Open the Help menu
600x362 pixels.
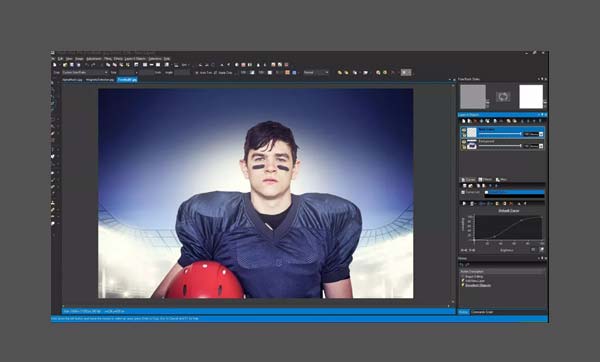tap(167, 59)
